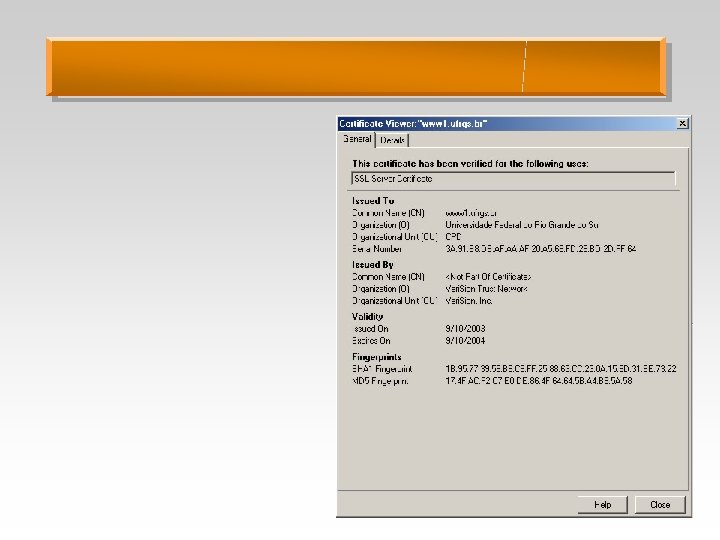This screenshot has height=540, width=720.
Task: Click the Close button at bottom
Action: [660, 505]
